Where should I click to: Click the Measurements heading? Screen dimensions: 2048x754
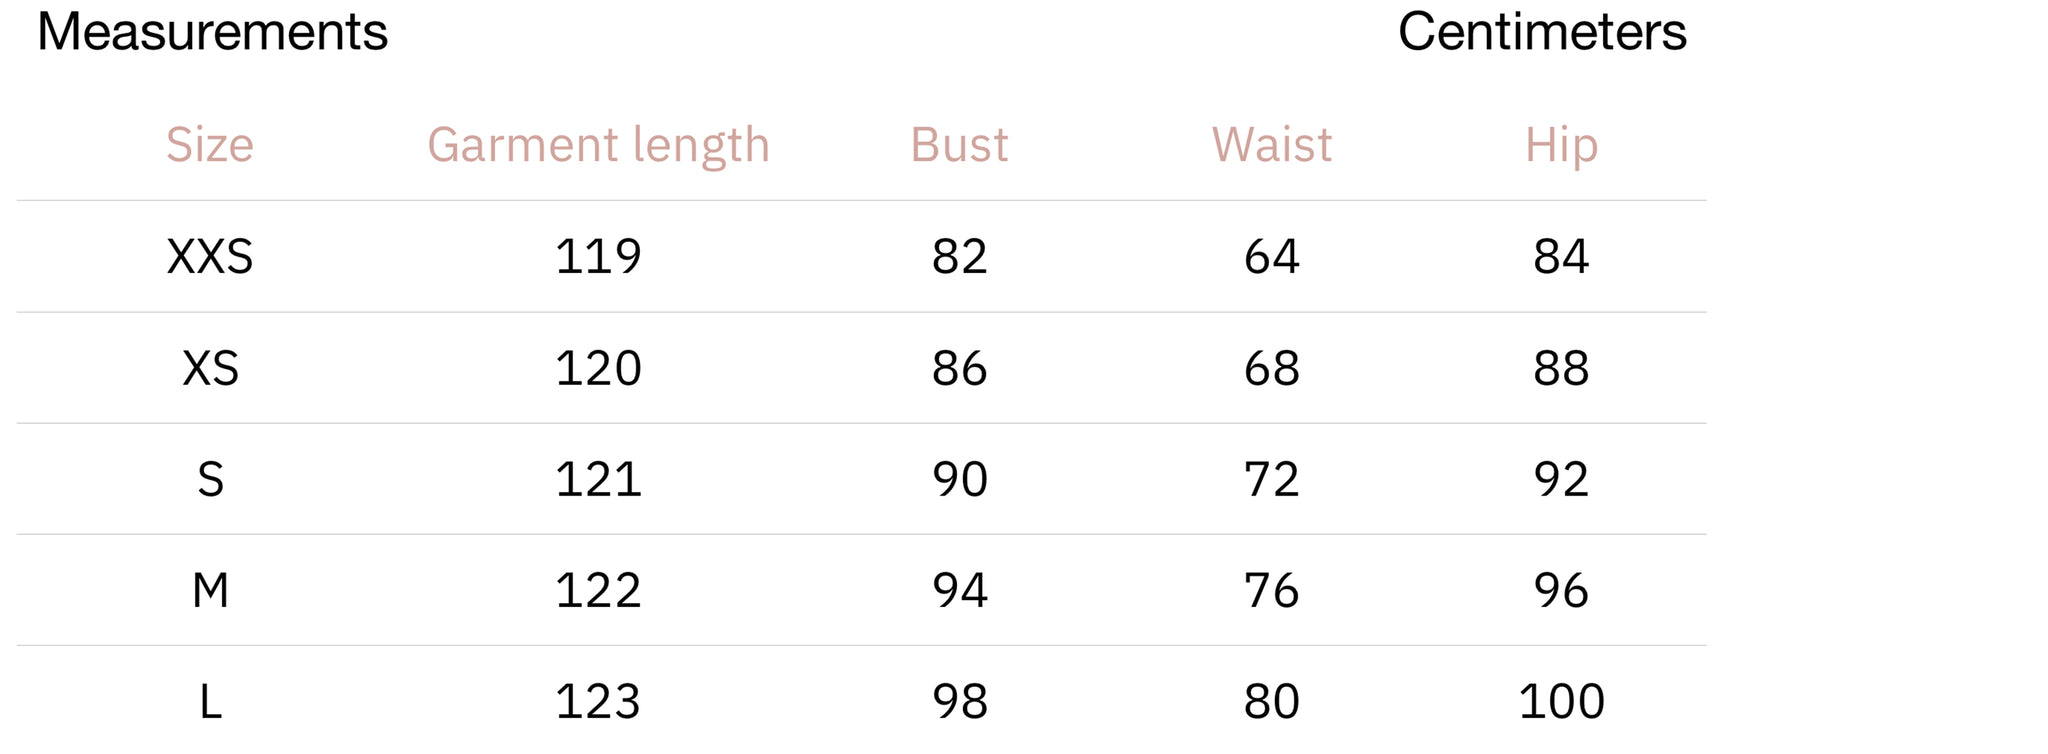tap(212, 32)
